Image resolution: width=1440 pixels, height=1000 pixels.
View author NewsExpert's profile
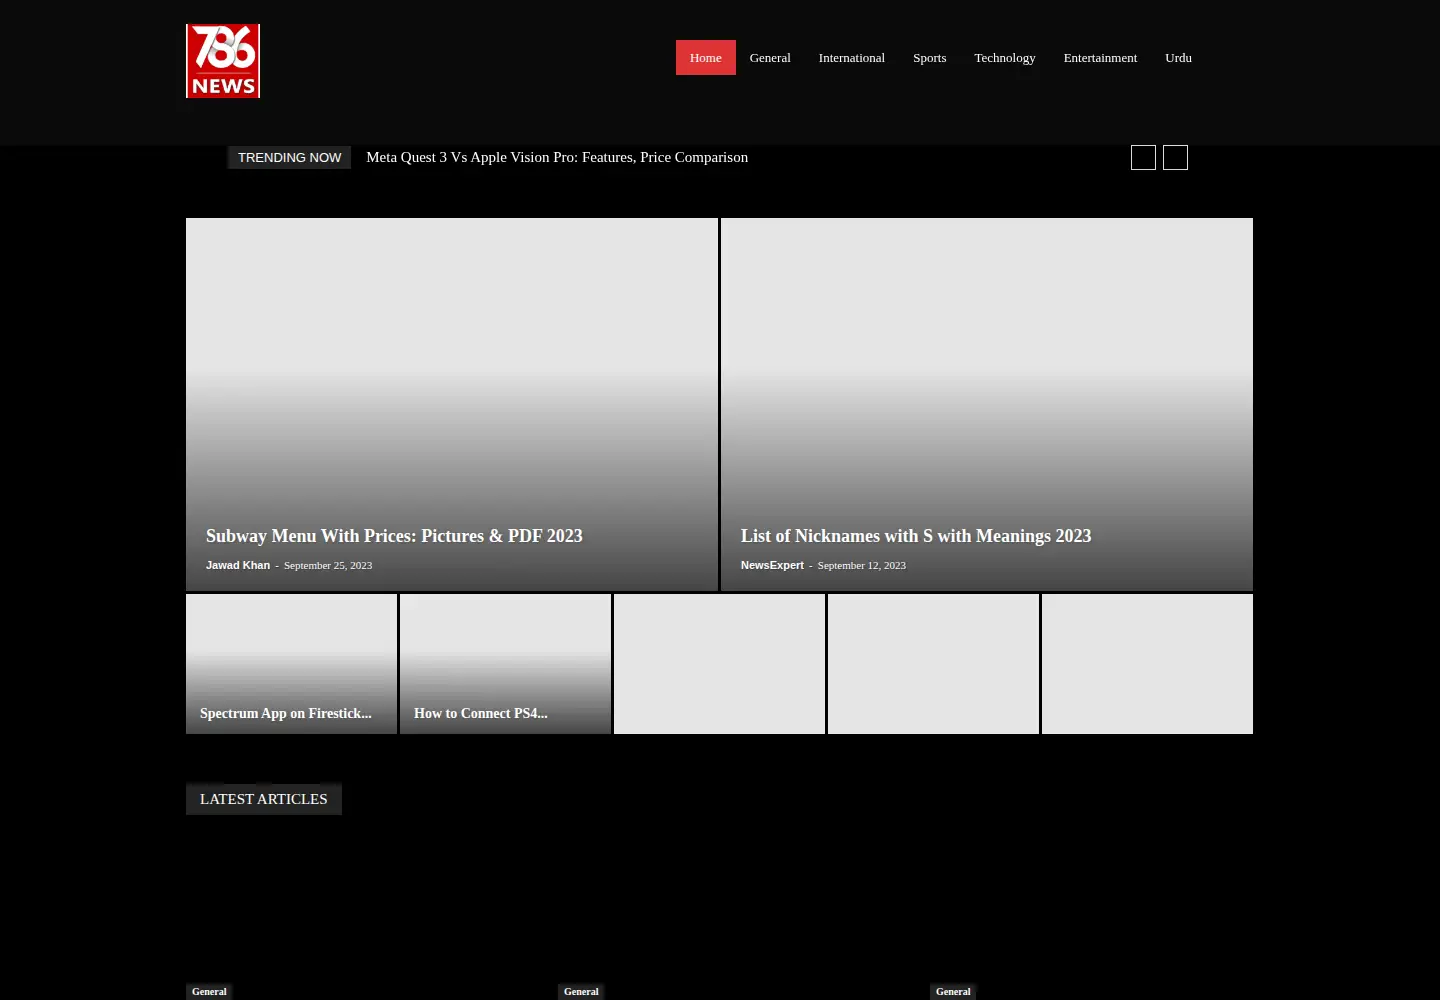pyautogui.click(x=772, y=565)
